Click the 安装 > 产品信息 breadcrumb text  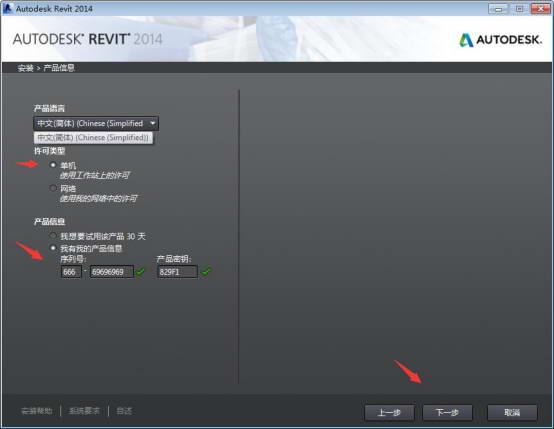(46, 68)
